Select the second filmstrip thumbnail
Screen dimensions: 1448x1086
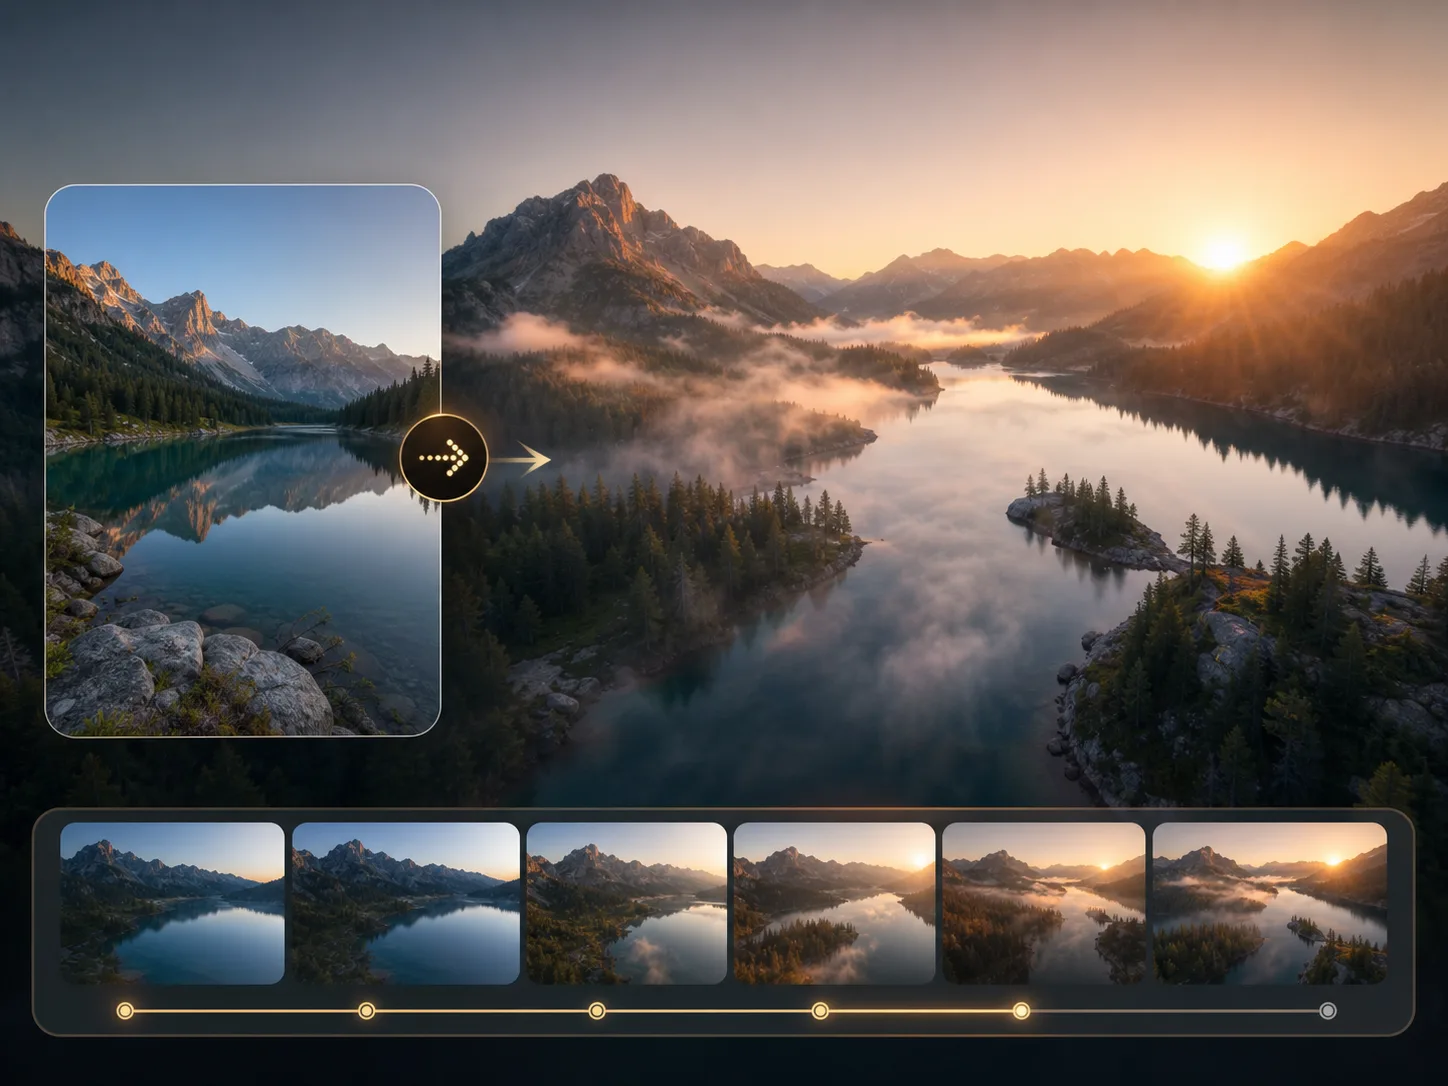[405, 903]
